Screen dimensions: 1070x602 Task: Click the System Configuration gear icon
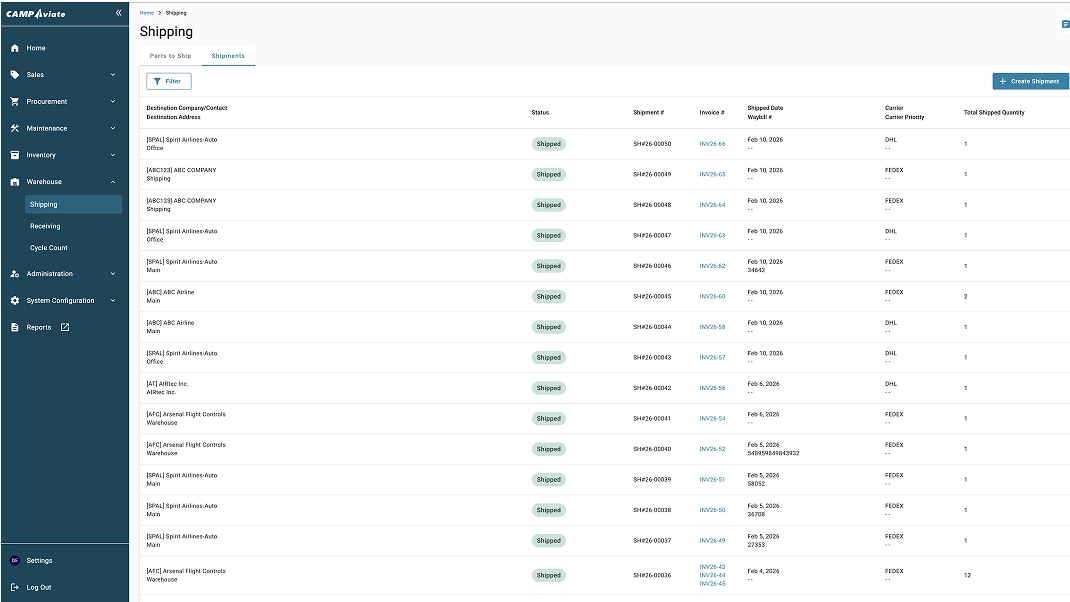15,301
